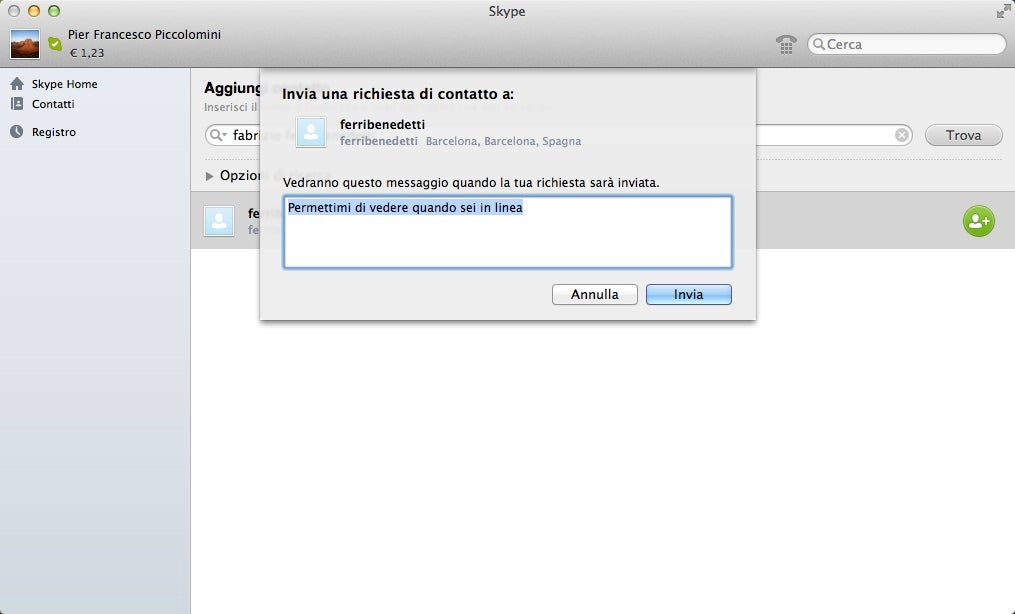The width and height of the screenshot is (1015, 614).
Task: Click inside the contact request message box
Action: coord(507,240)
